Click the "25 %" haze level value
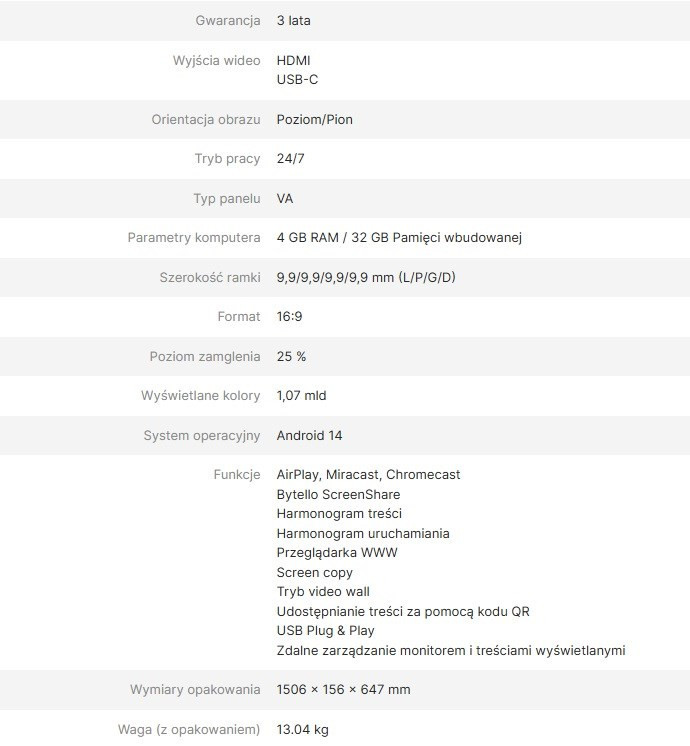Screen dimensions: 690x746 291,356
